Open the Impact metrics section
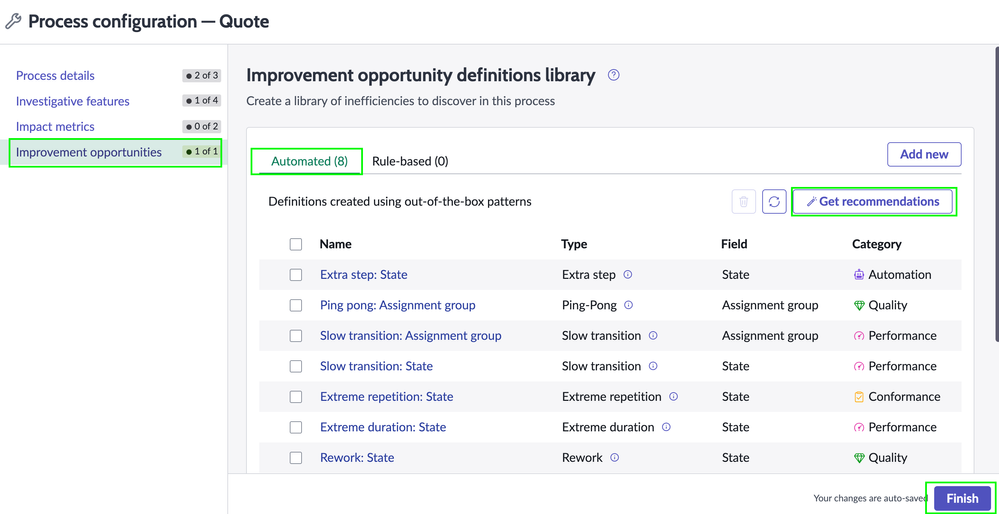 55,127
